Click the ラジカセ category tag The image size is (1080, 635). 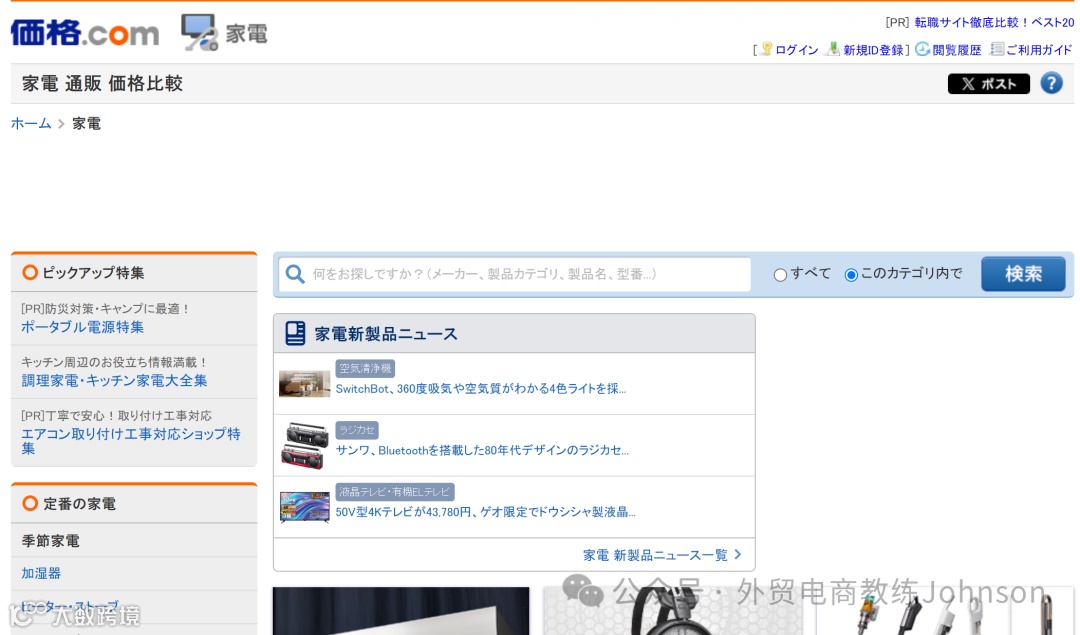[357, 430]
